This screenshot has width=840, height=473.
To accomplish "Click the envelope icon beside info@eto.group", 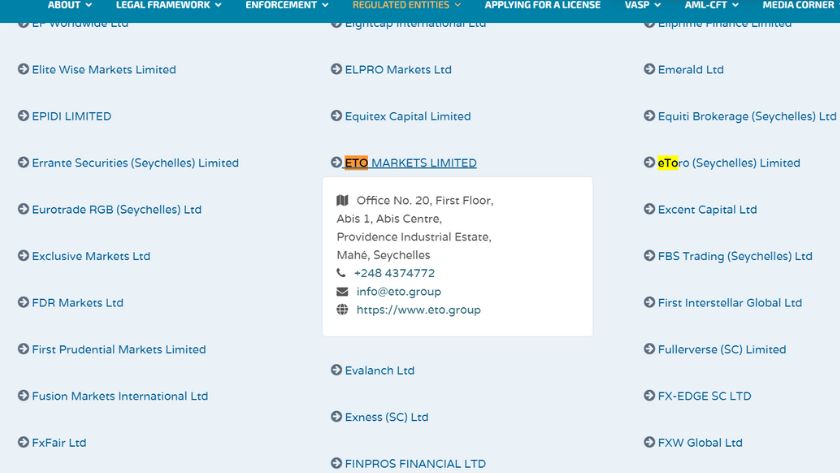I will point(342,292).
